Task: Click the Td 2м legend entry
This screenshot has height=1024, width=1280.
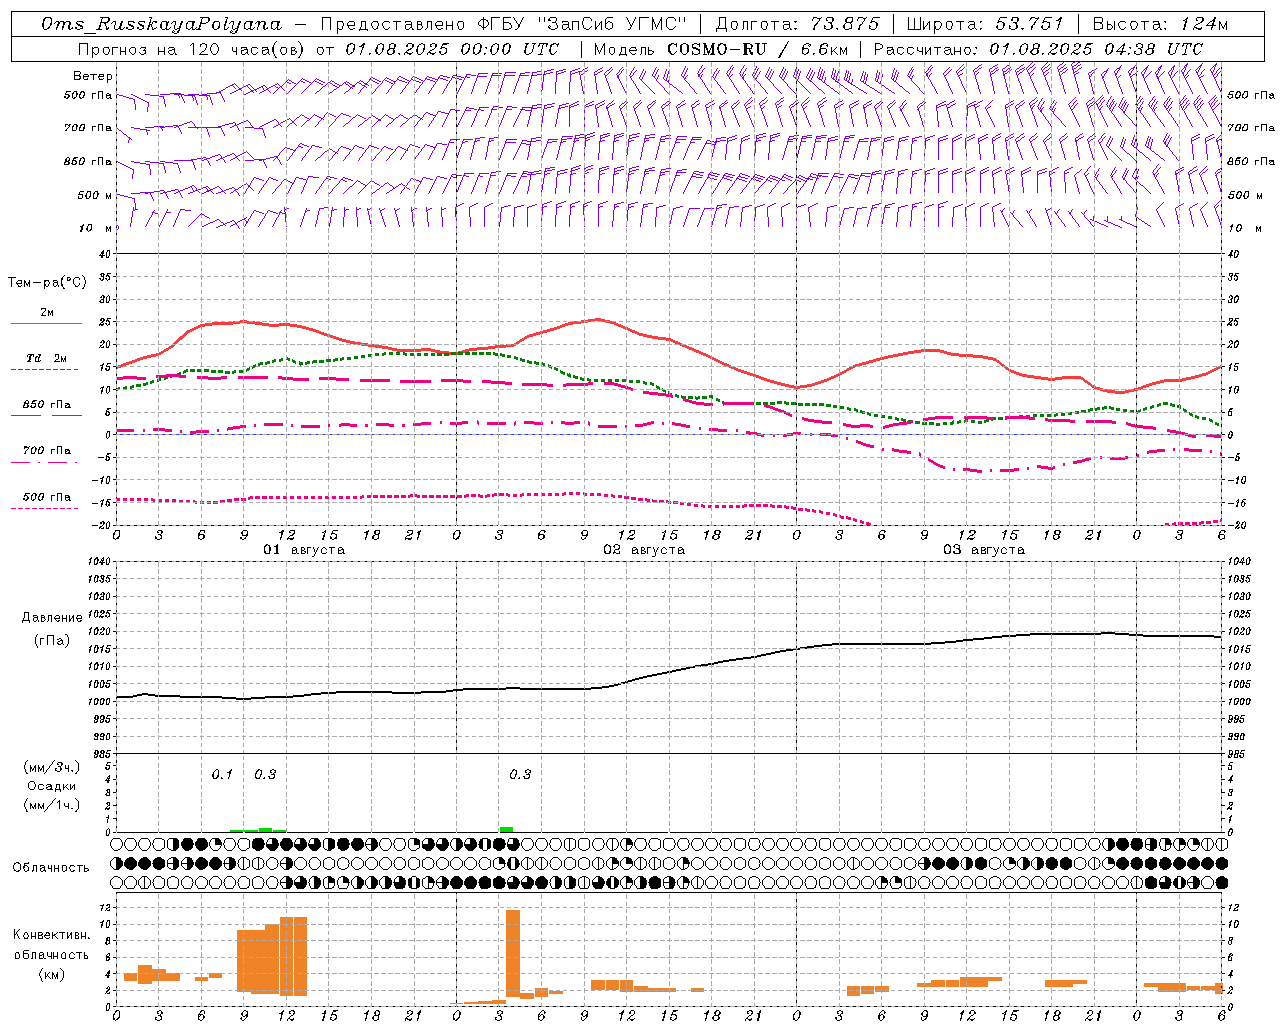Action: 46,358
